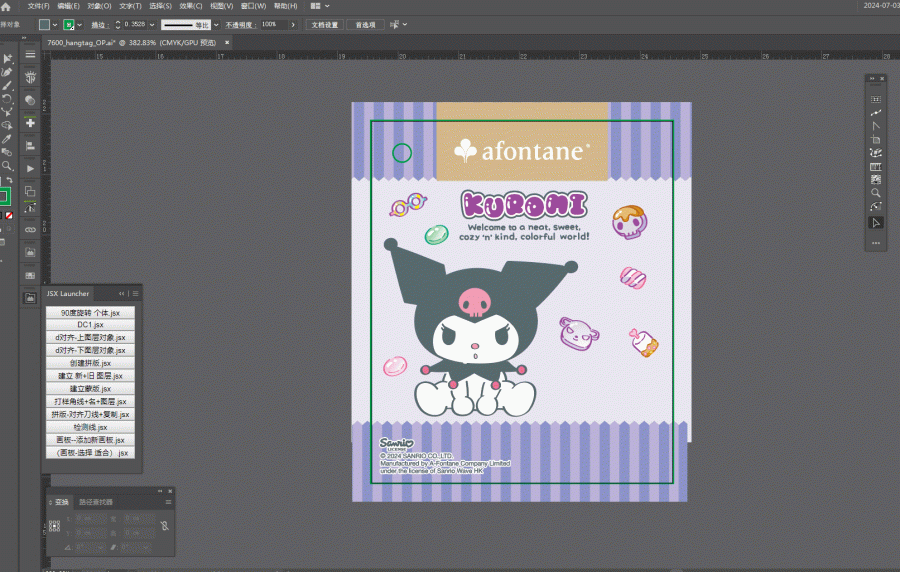
Task: Open the stroke weight dropdown arrow
Action: click(x=152, y=25)
